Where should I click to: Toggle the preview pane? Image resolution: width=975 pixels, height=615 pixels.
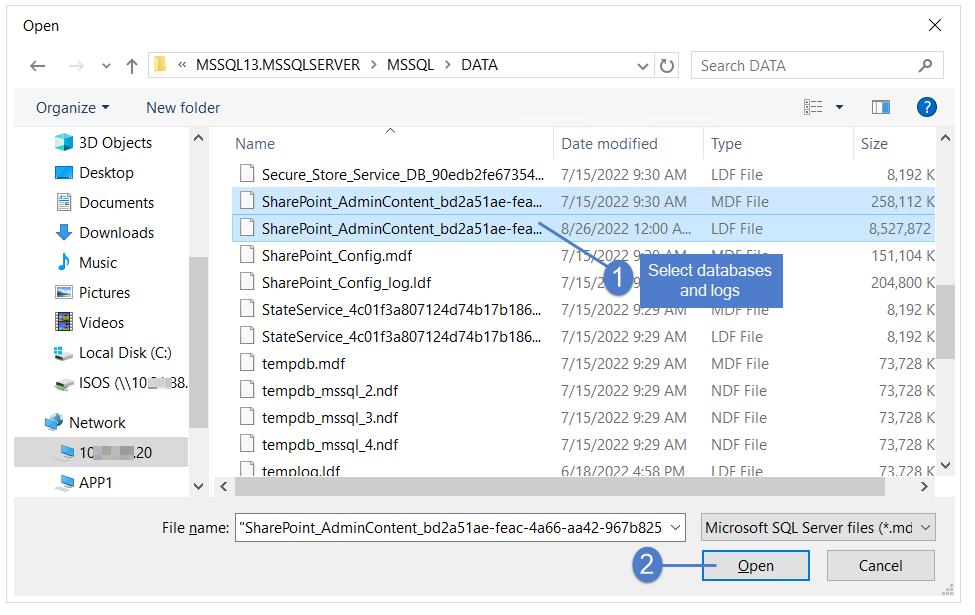(x=880, y=107)
